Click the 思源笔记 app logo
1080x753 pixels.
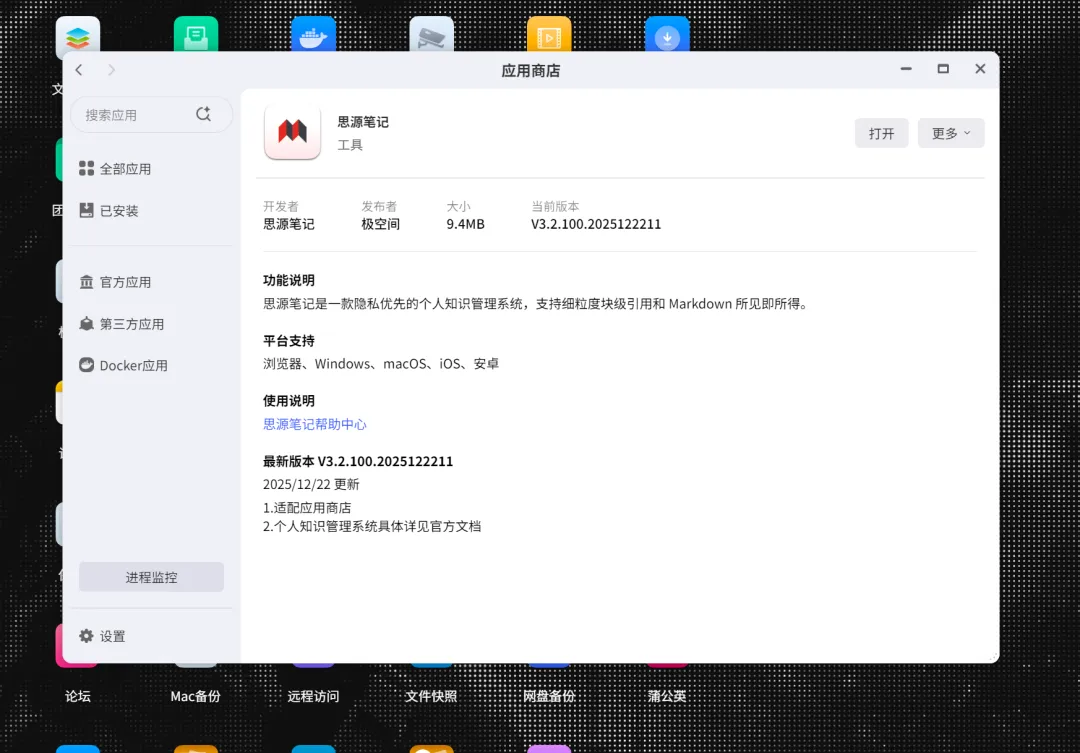pos(292,132)
